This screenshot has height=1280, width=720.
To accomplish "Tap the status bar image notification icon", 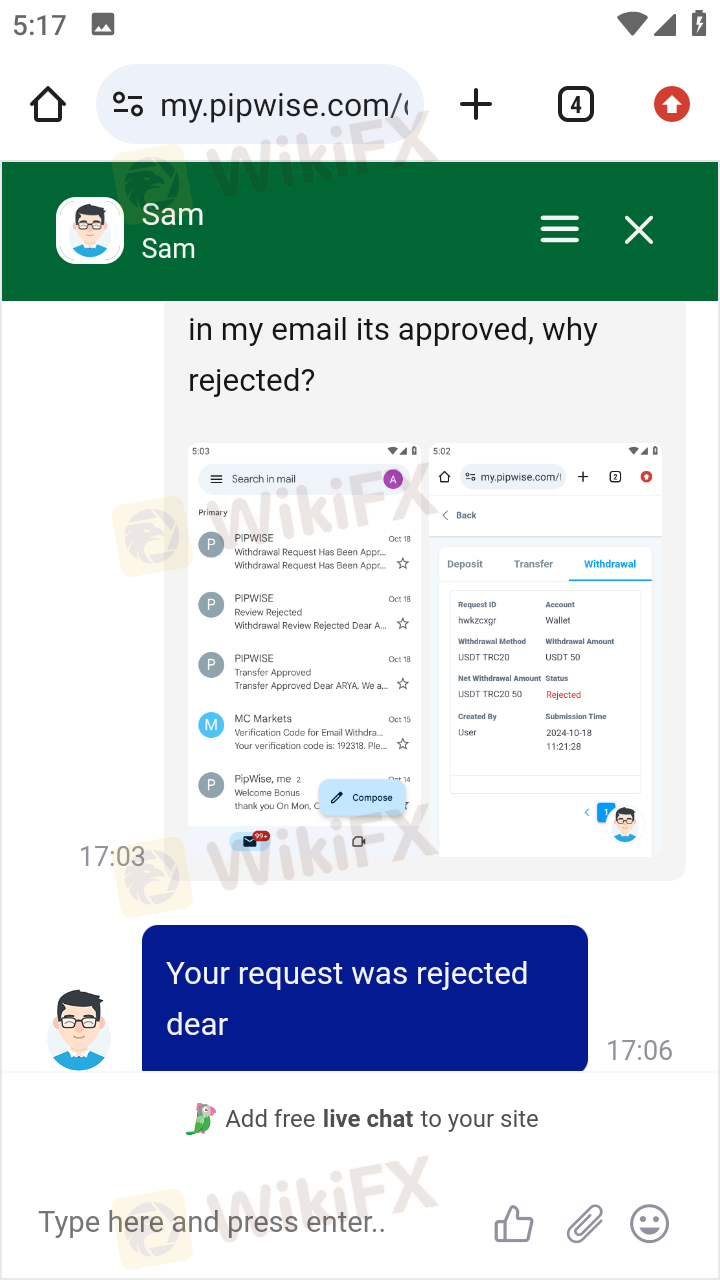I will pyautogui.click(x=102, y=25).
